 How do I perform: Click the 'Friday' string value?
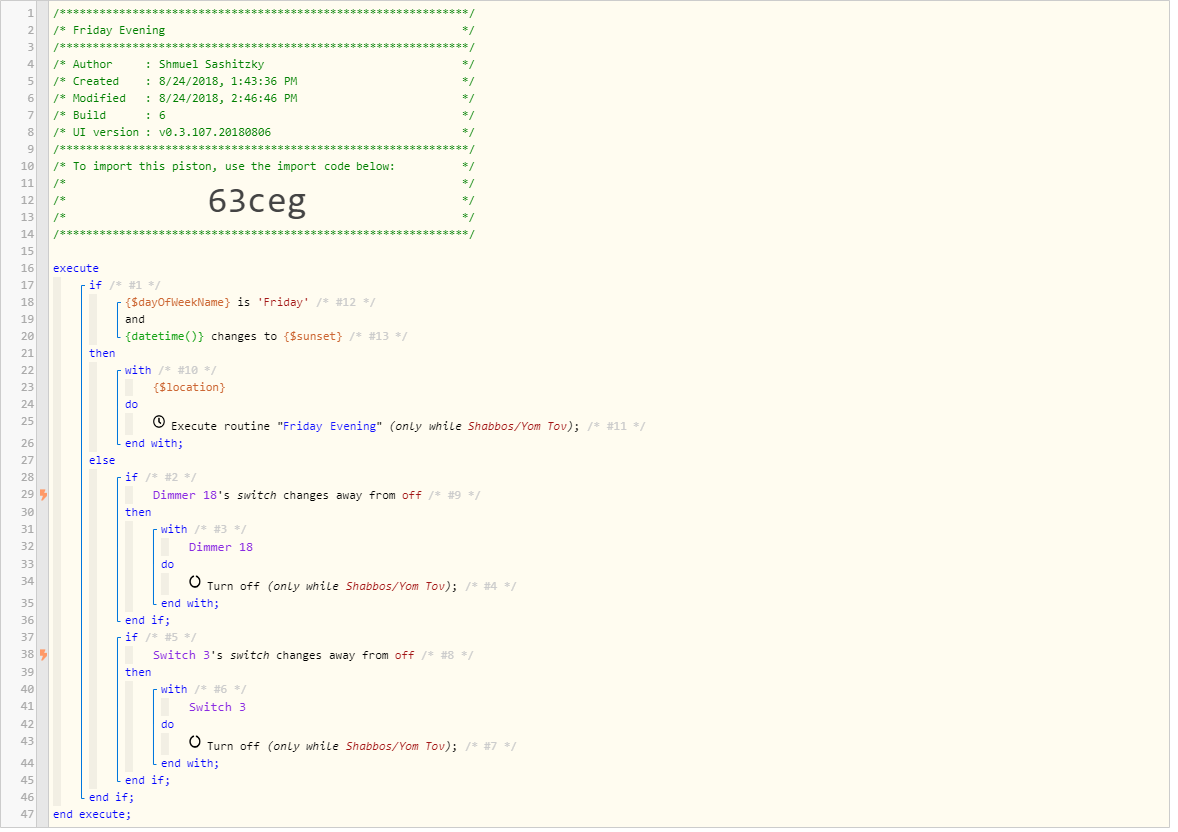pos(283,302)
